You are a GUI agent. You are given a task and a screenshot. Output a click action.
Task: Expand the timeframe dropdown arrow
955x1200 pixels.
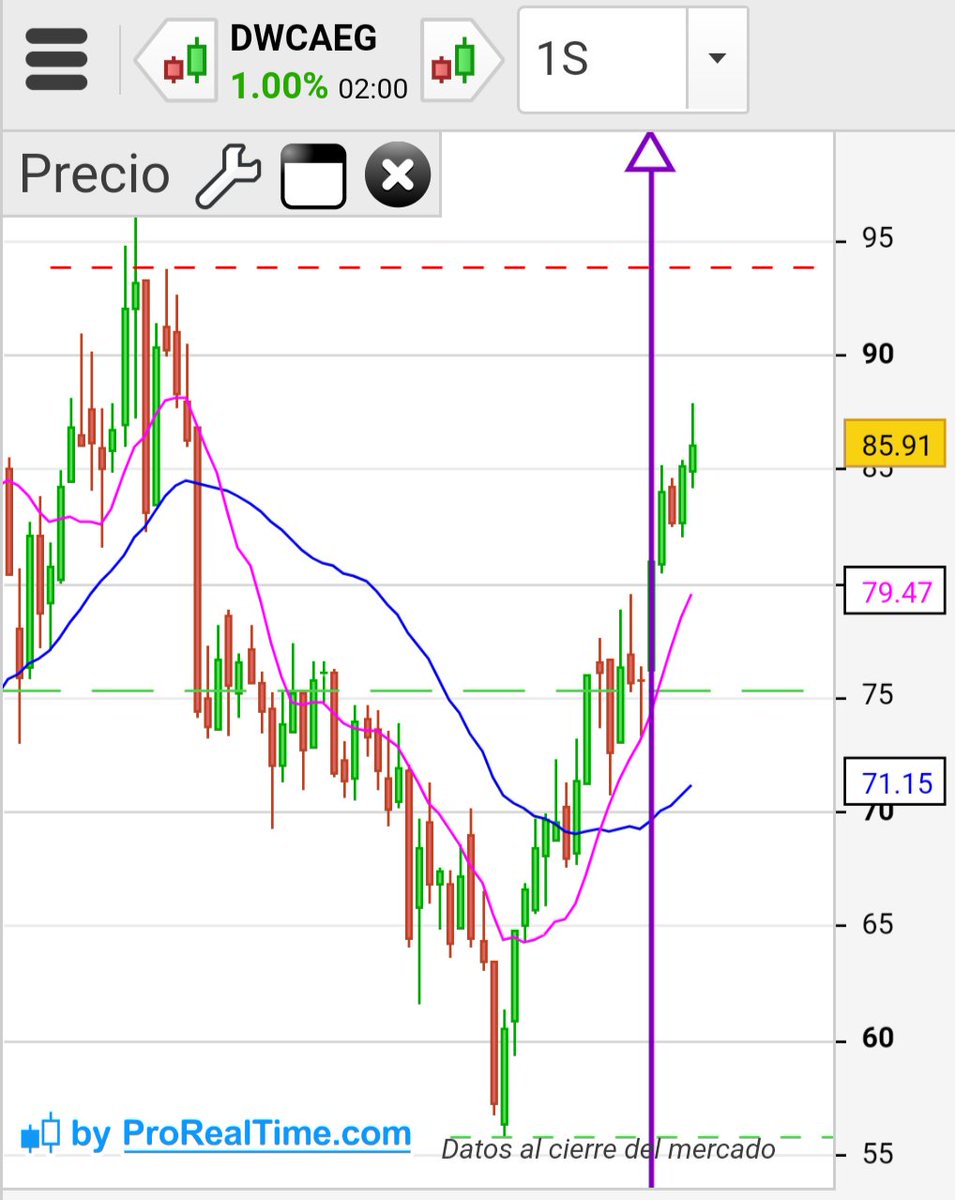(717, 59)
